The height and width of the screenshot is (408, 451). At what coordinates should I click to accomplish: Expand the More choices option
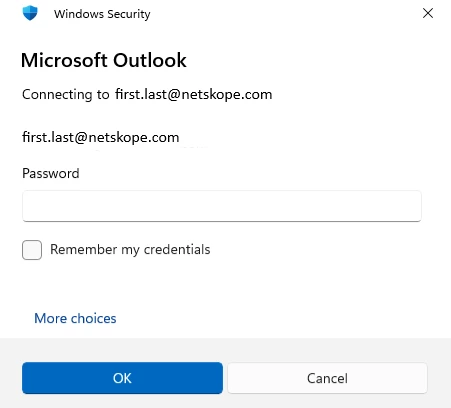coord(75,318)
